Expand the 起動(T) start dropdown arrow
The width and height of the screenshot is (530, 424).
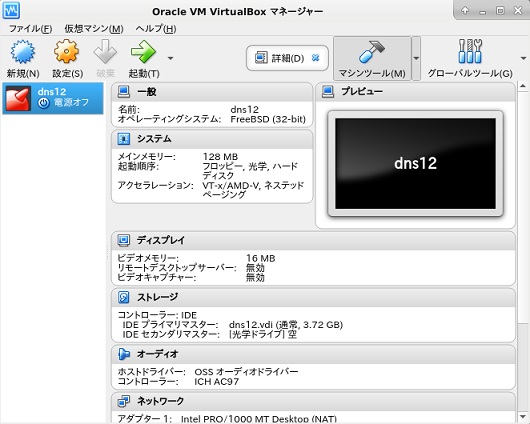(170, 58)
